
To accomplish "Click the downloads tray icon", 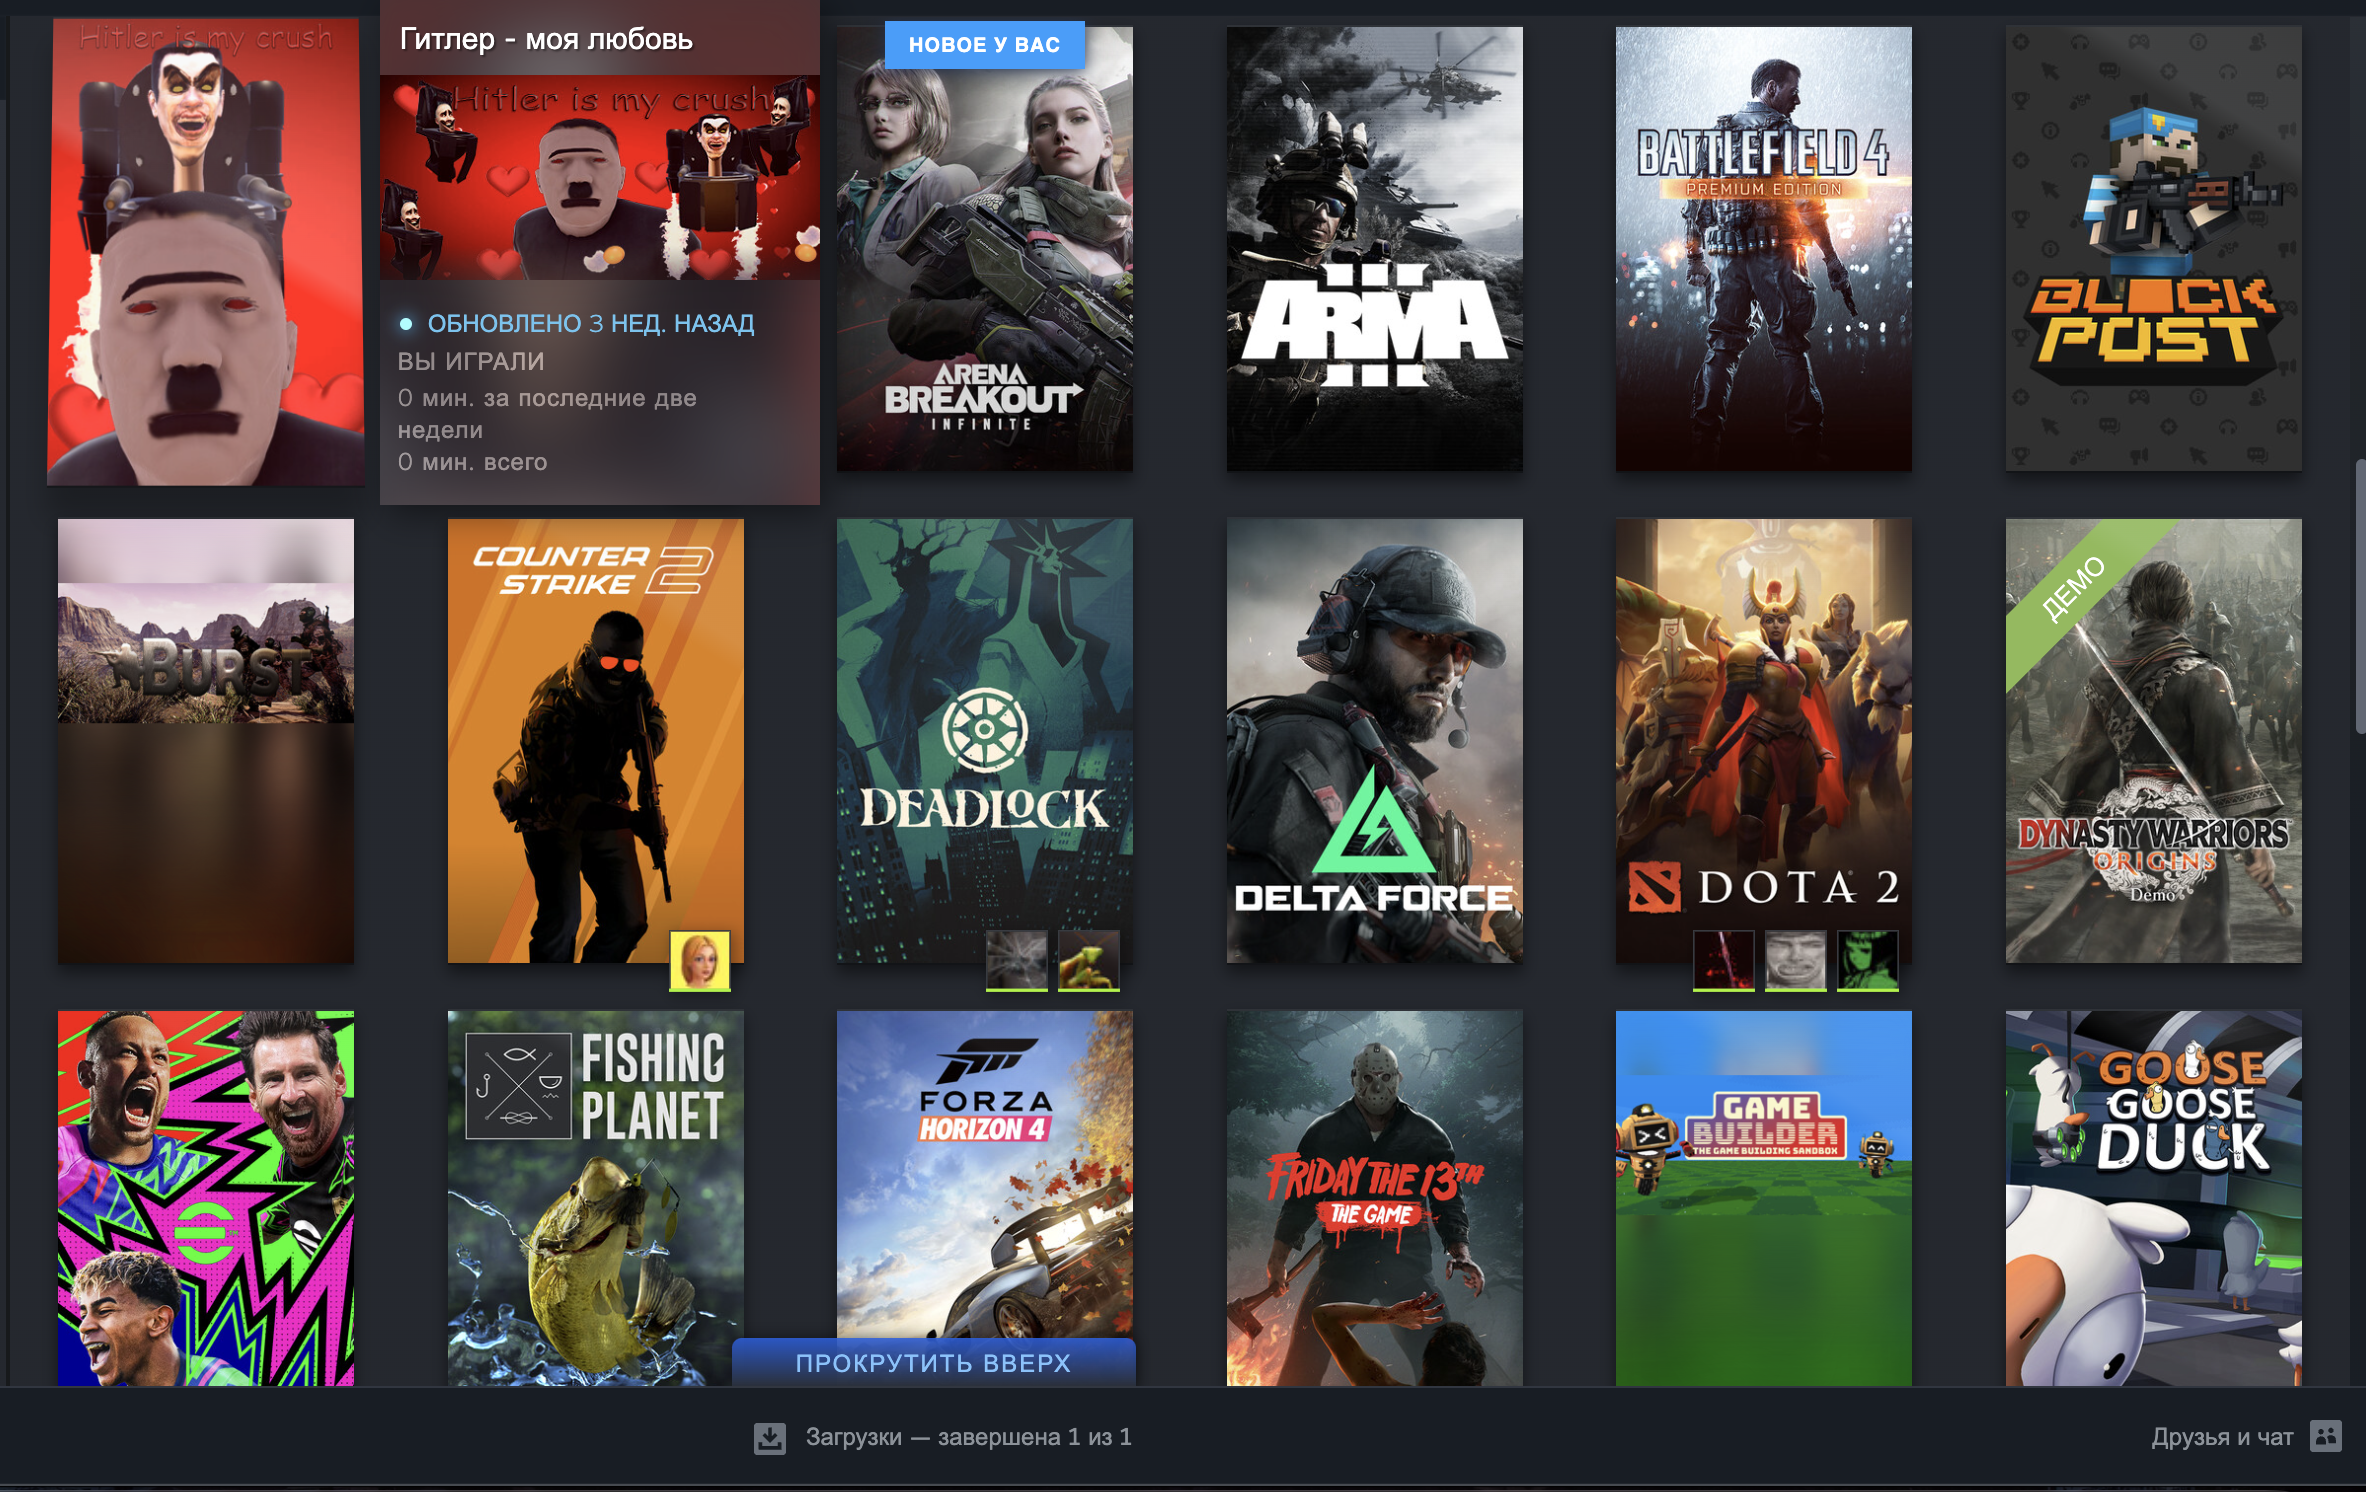I will pyautogui.click(x=769, y=1438).
